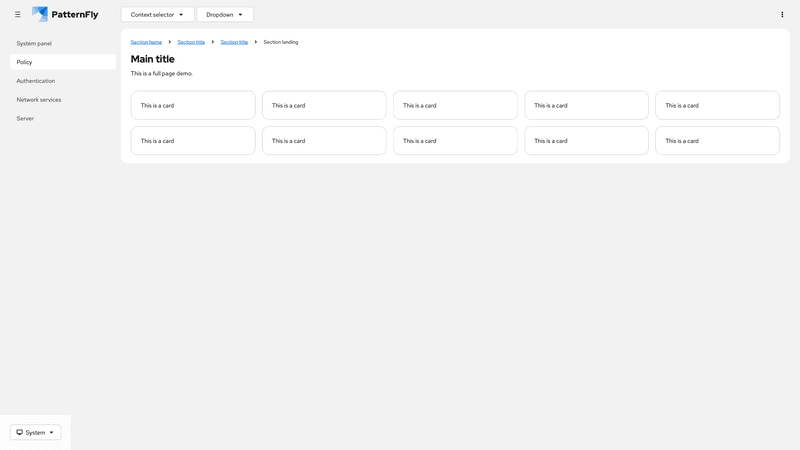The width and height of the screenshot is (800, 450).
Task: Open the System theme selector
Action: (x=35, y=432)
